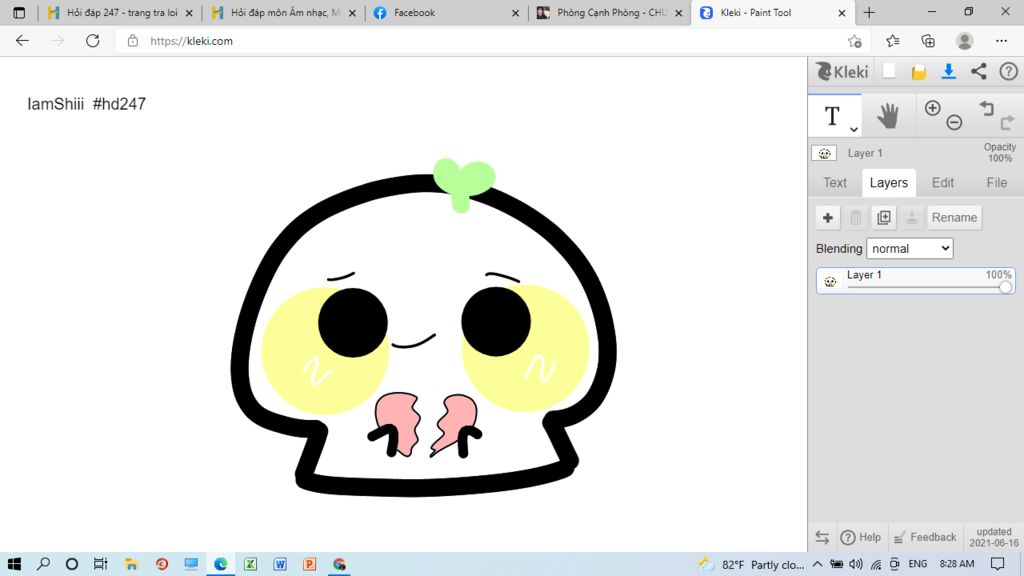The image size is (1024, 576).
Task: Go back to the previous page
Action: coord(22,40)
